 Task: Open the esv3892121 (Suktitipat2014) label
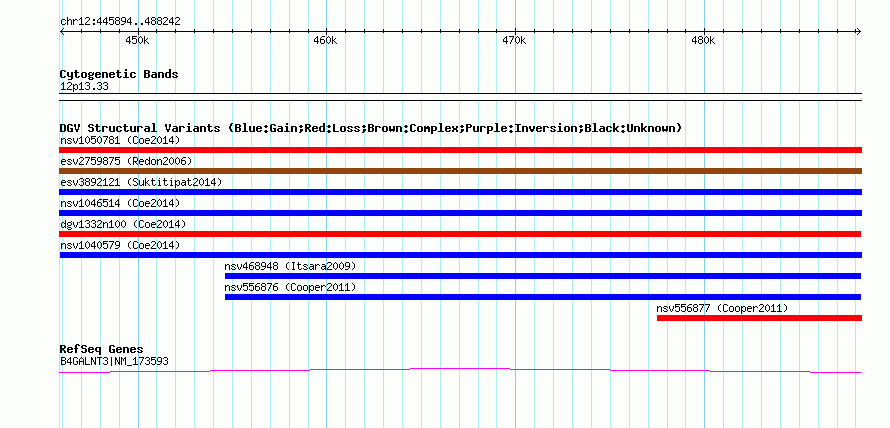click(x=141, y=182)
